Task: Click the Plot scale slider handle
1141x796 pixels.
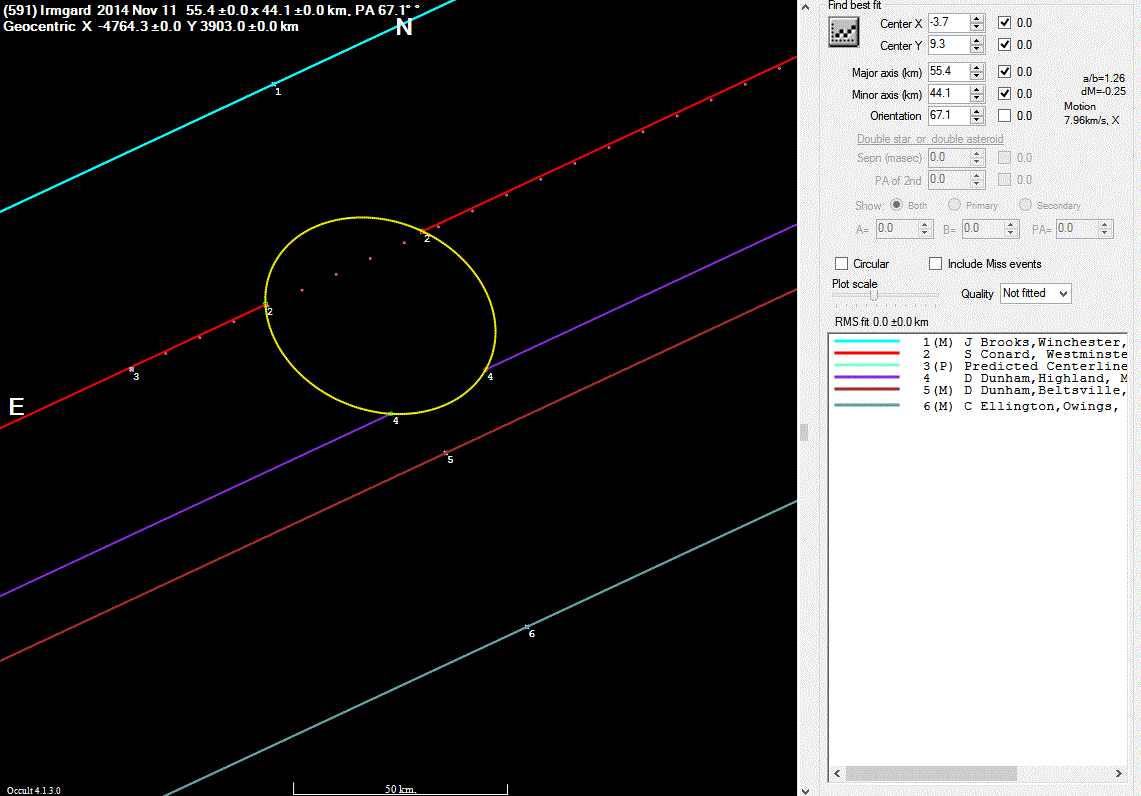Action: (873, 295)
